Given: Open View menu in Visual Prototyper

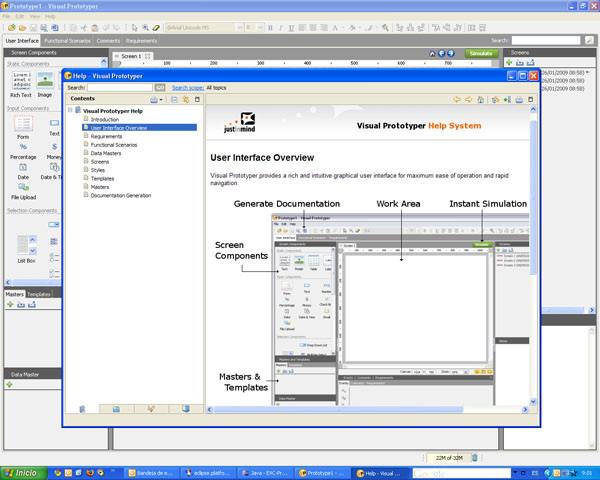Looking at the screenshot, I should point(34,16).
